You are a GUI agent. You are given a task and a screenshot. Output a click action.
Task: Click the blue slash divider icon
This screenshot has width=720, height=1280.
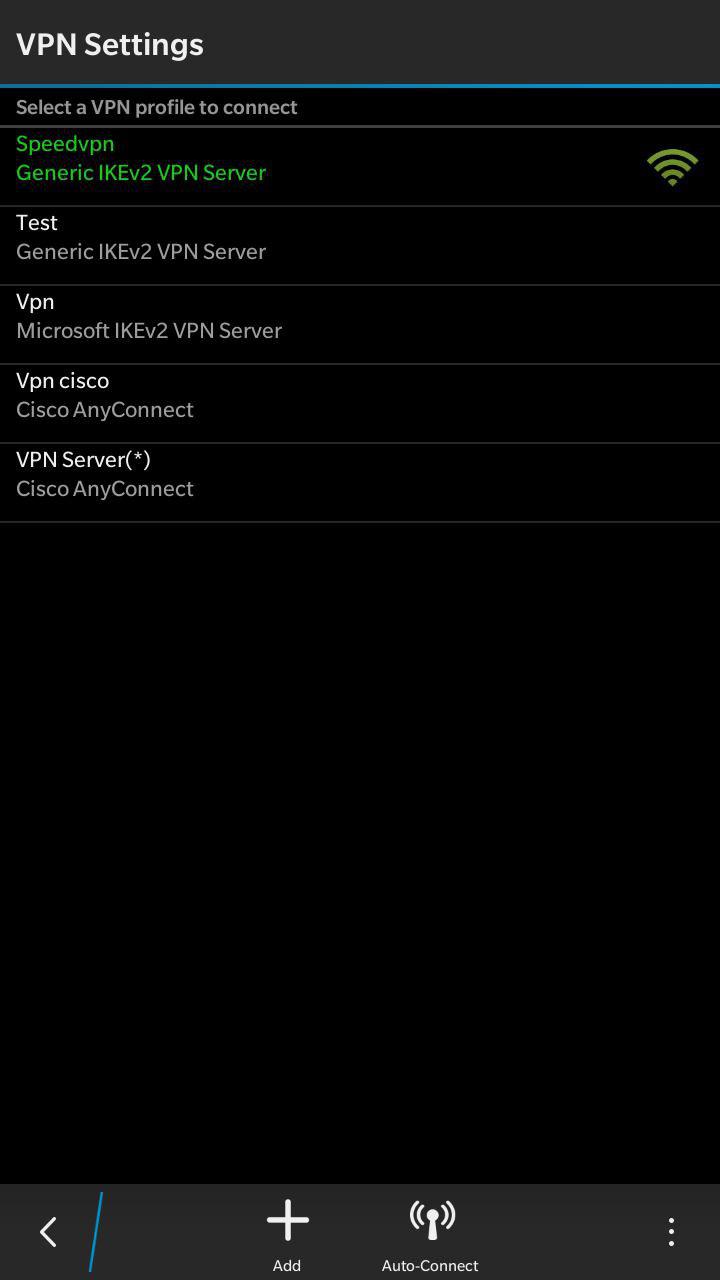96,1231
